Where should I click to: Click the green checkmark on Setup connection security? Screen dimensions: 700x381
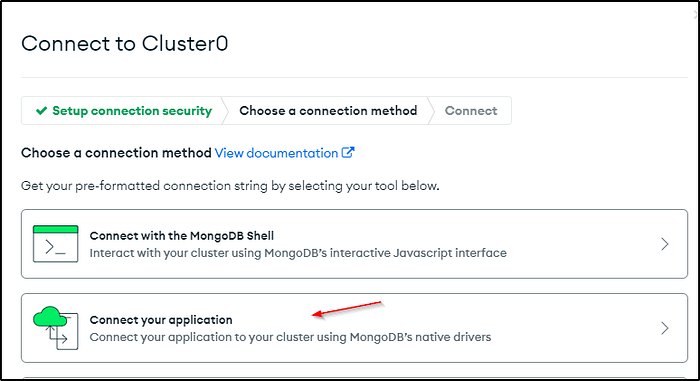[42, 111]
